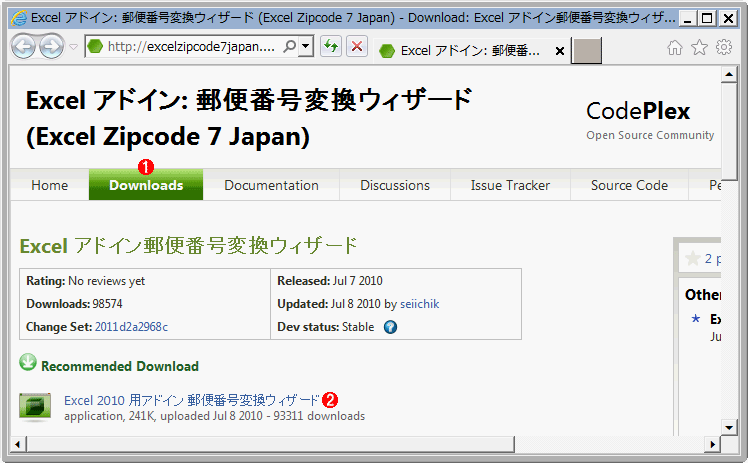Click the vertical scrollbar thumb
This screenshot has height=463, width=748.
tap(729, 131)
